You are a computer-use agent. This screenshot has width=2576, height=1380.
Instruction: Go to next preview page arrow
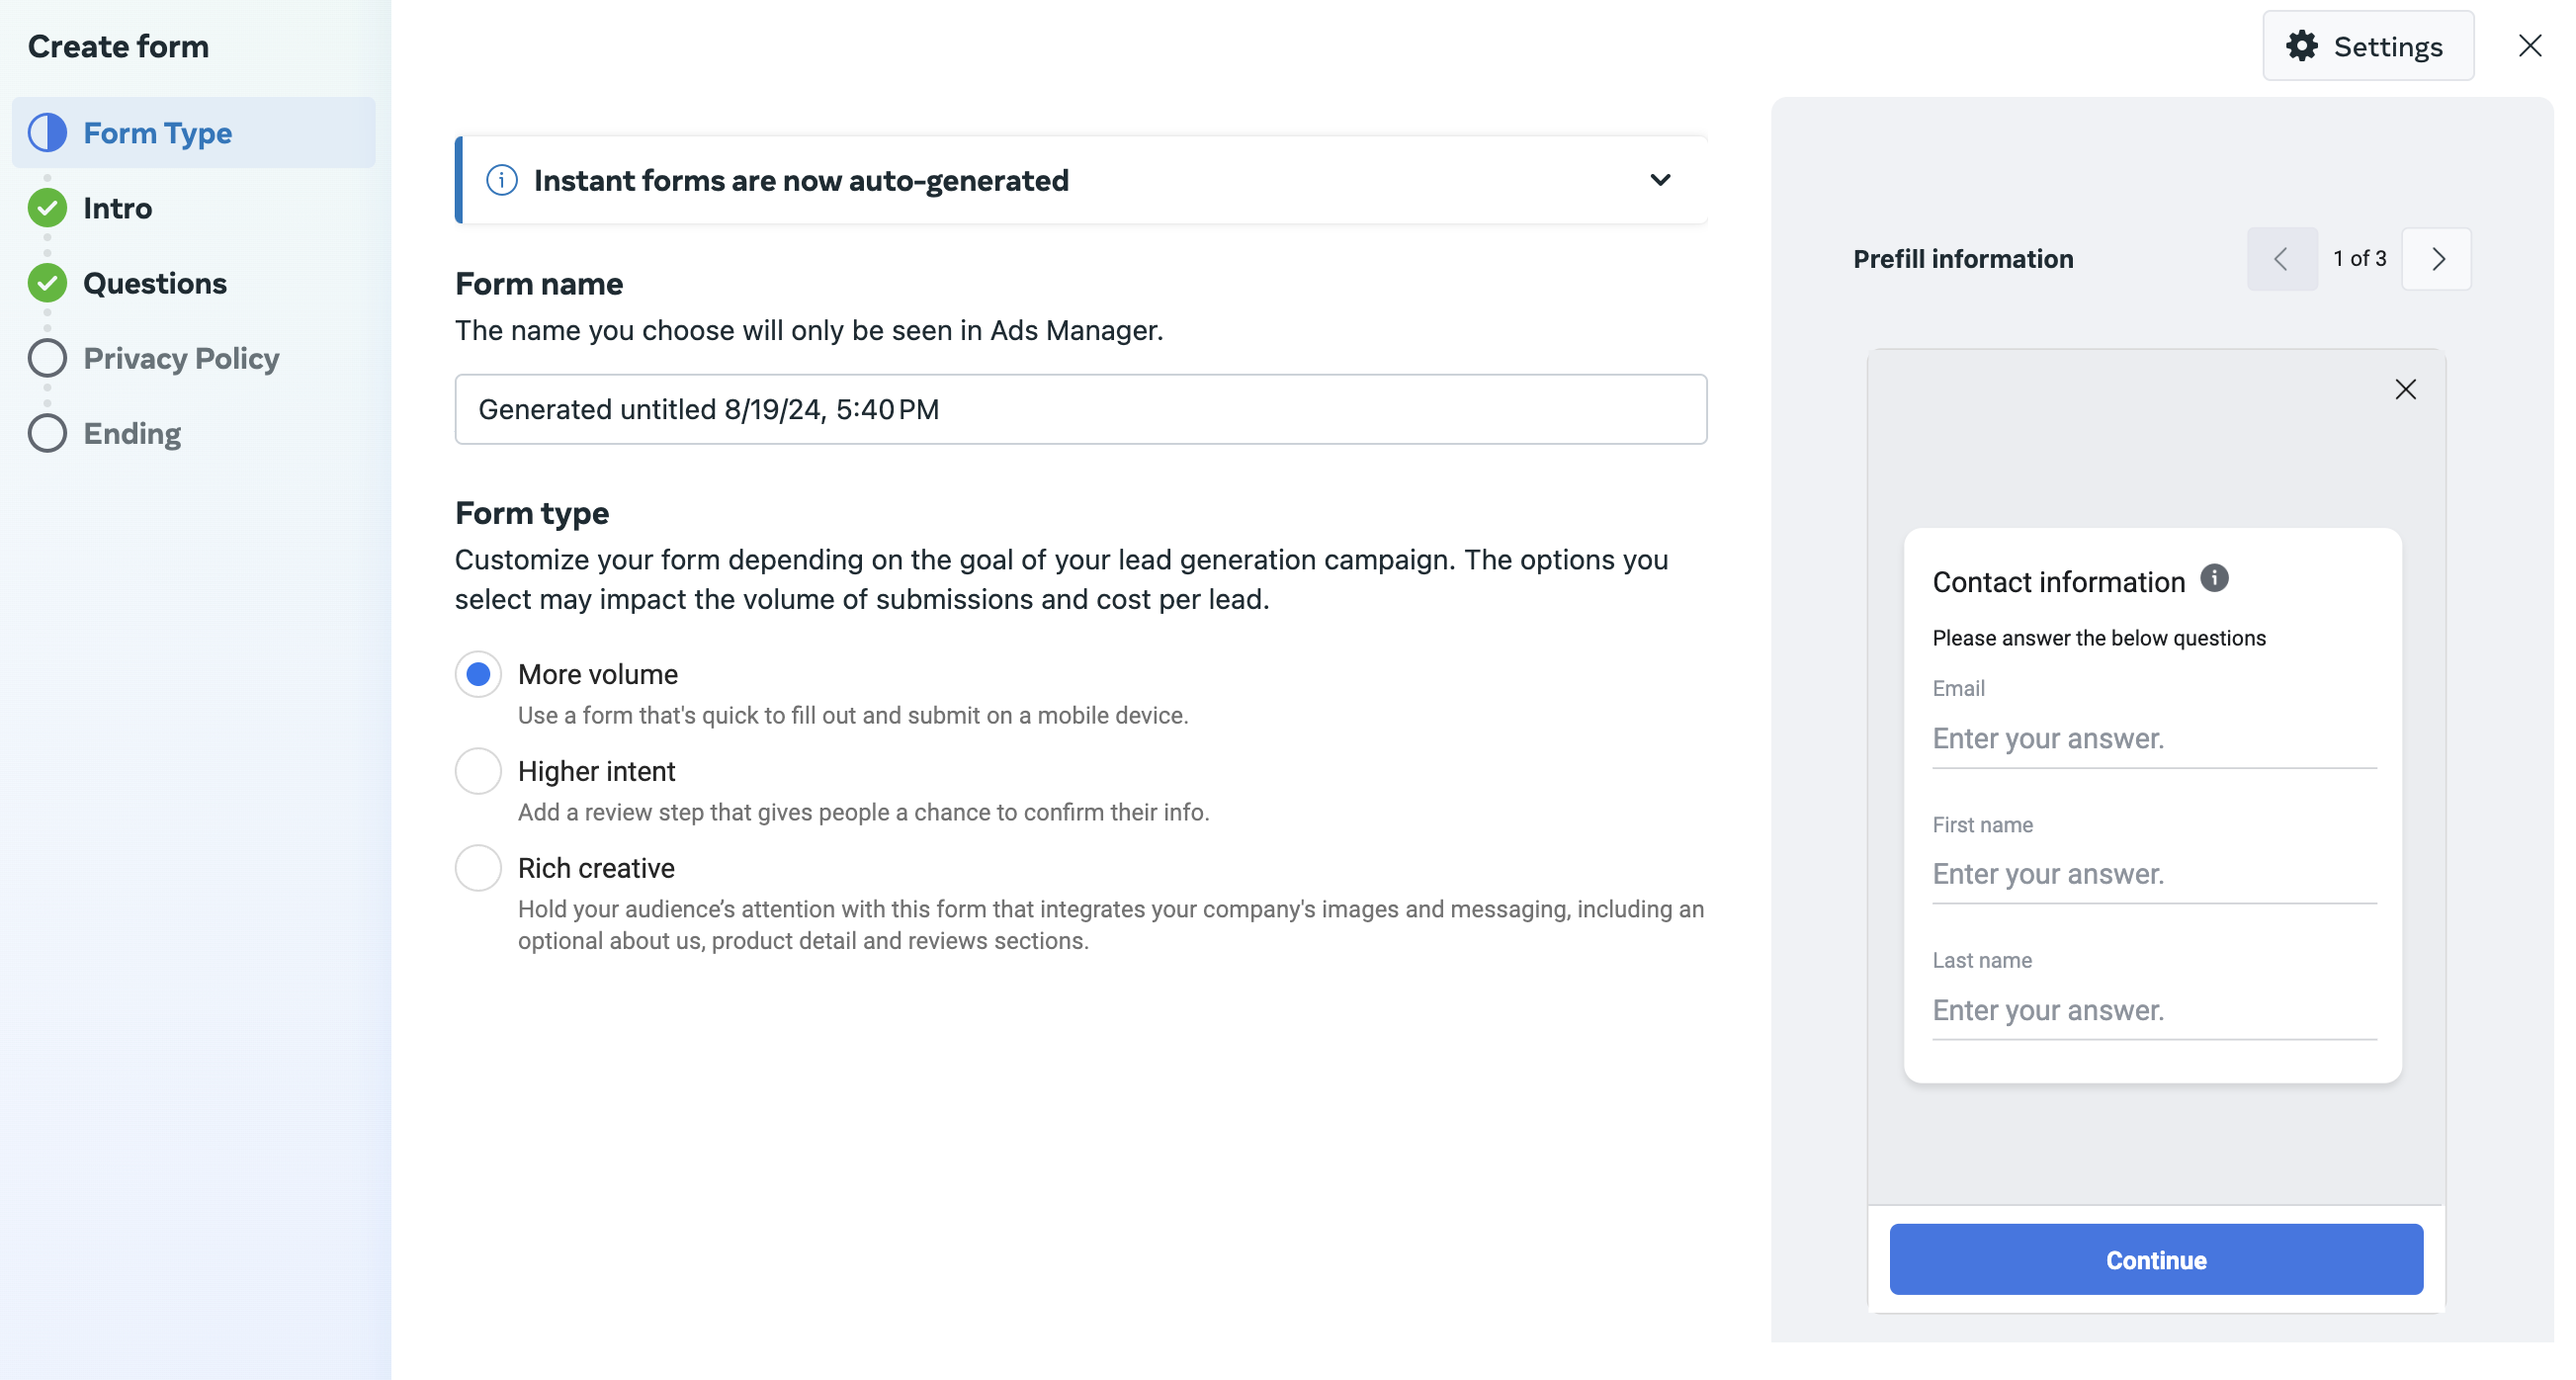click(2436, 259)
